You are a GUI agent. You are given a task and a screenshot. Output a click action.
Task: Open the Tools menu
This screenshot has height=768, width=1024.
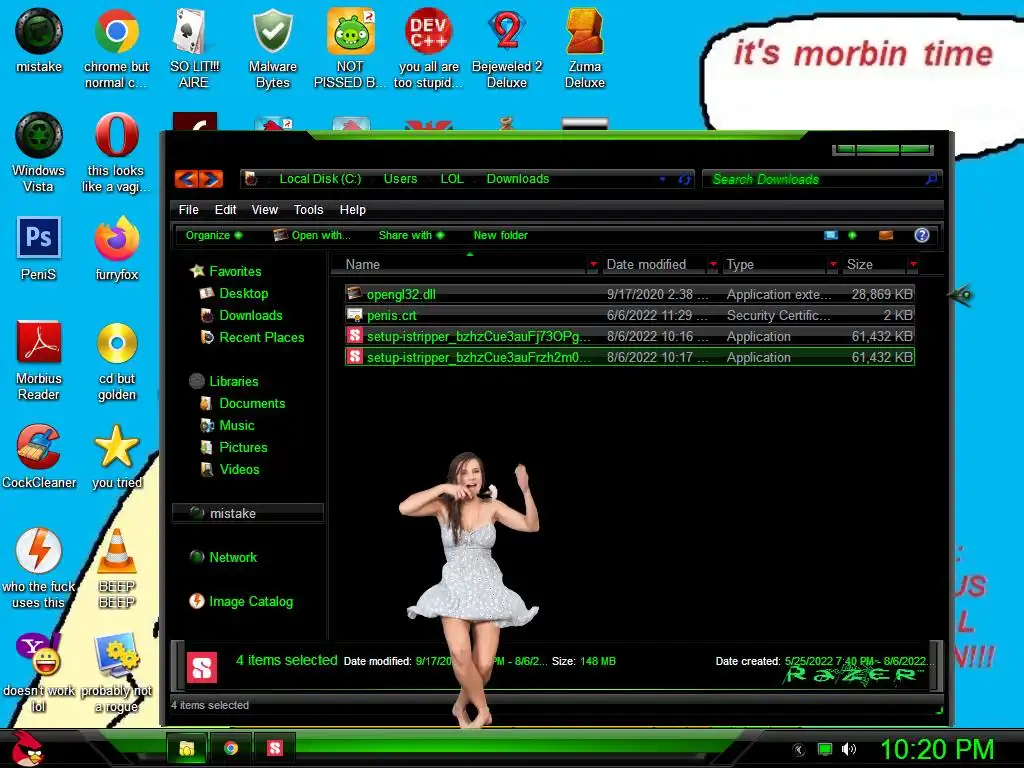[x=308, y=210]
